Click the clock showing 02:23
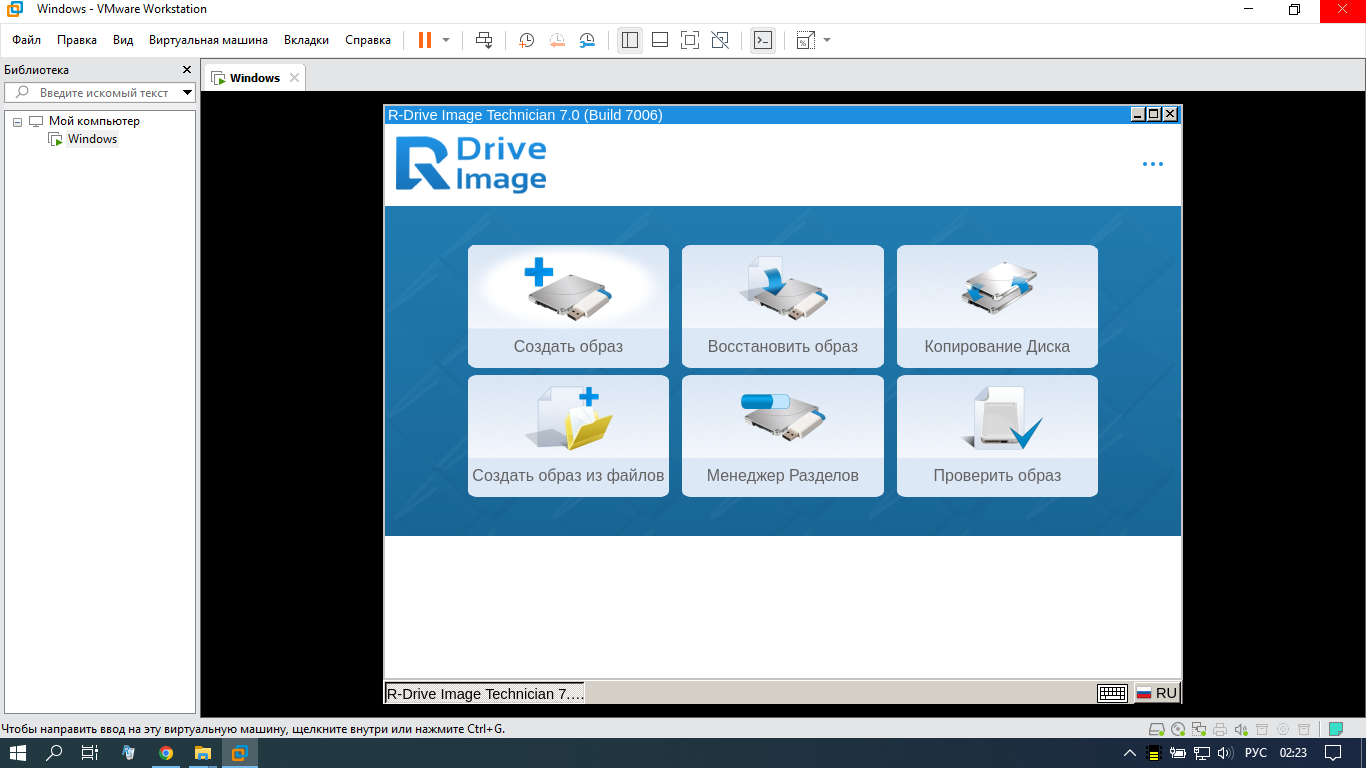The width and height of the screenshot is (1366, 768). [x=1293, y=753]
